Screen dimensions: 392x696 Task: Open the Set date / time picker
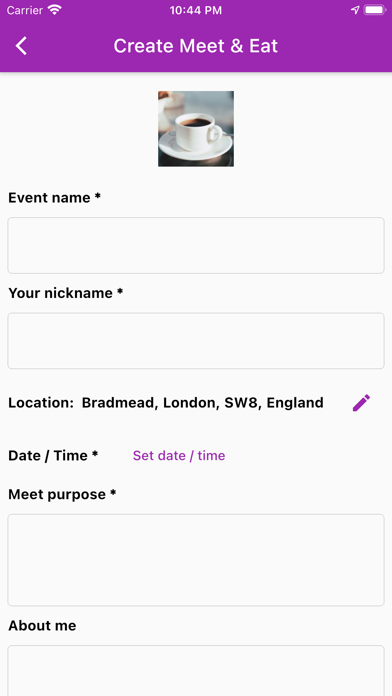tap(179, 455)
